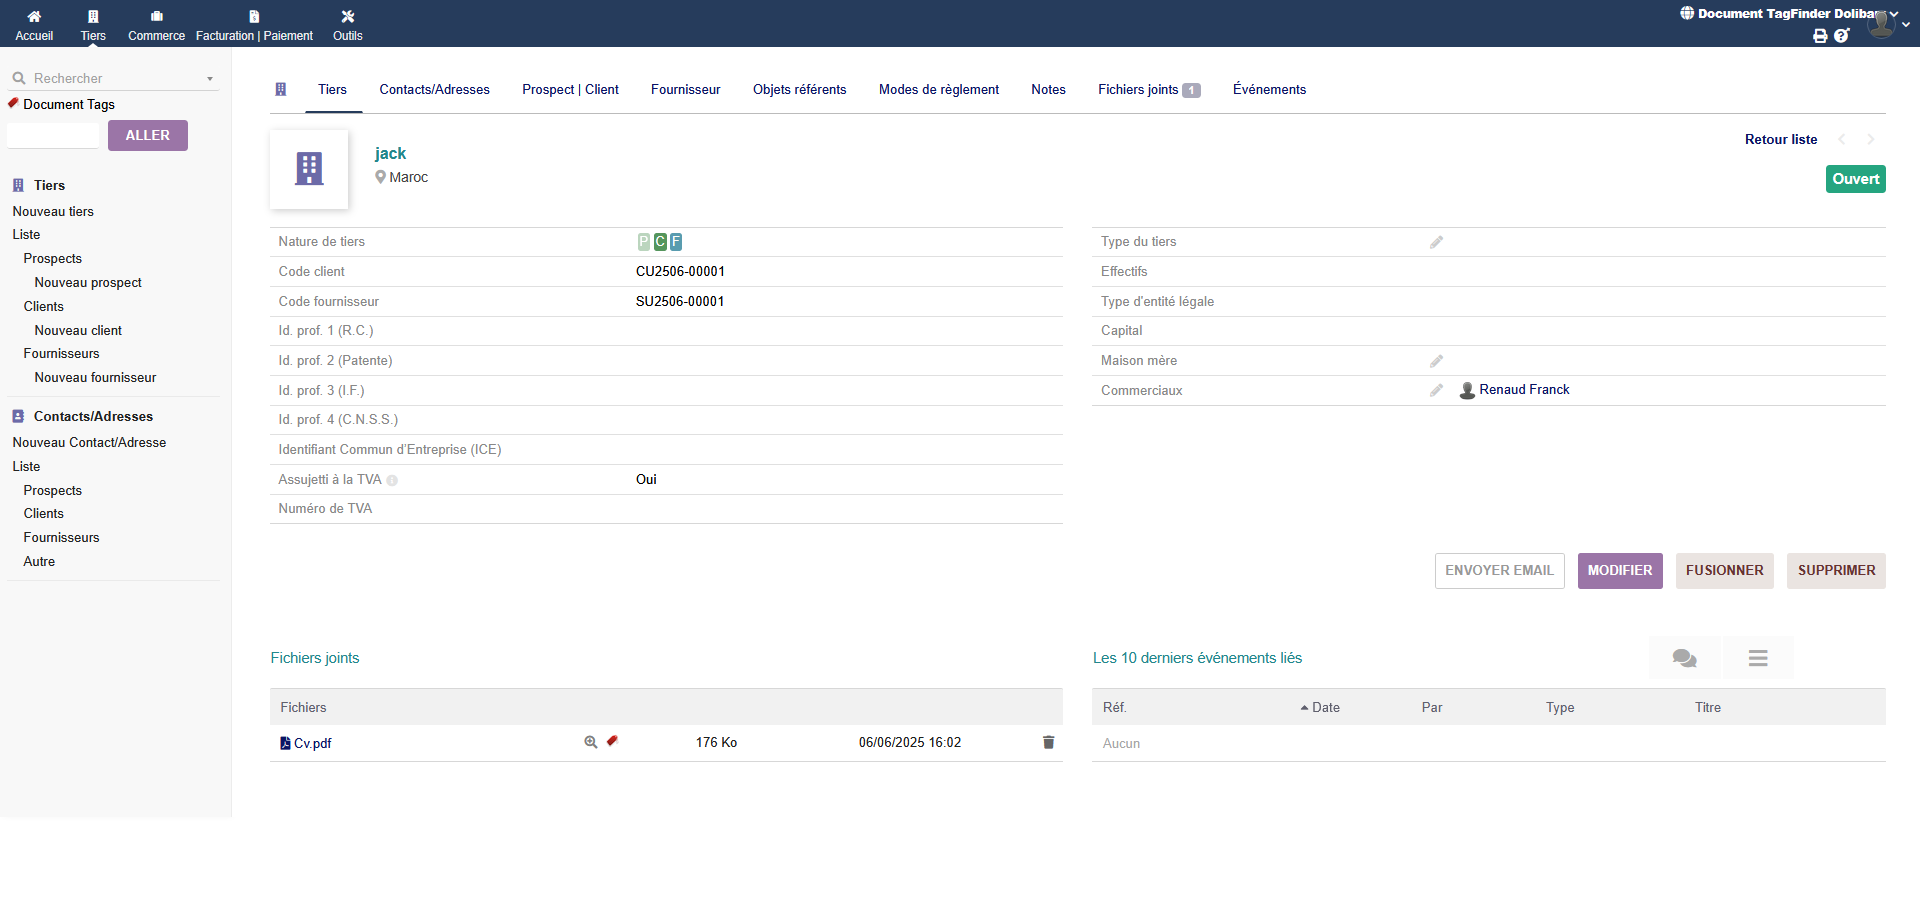Open the user avatar dropdown menu
Image resolution: width=1920 pixels, height=906 pixels.
click(1886, 24)
